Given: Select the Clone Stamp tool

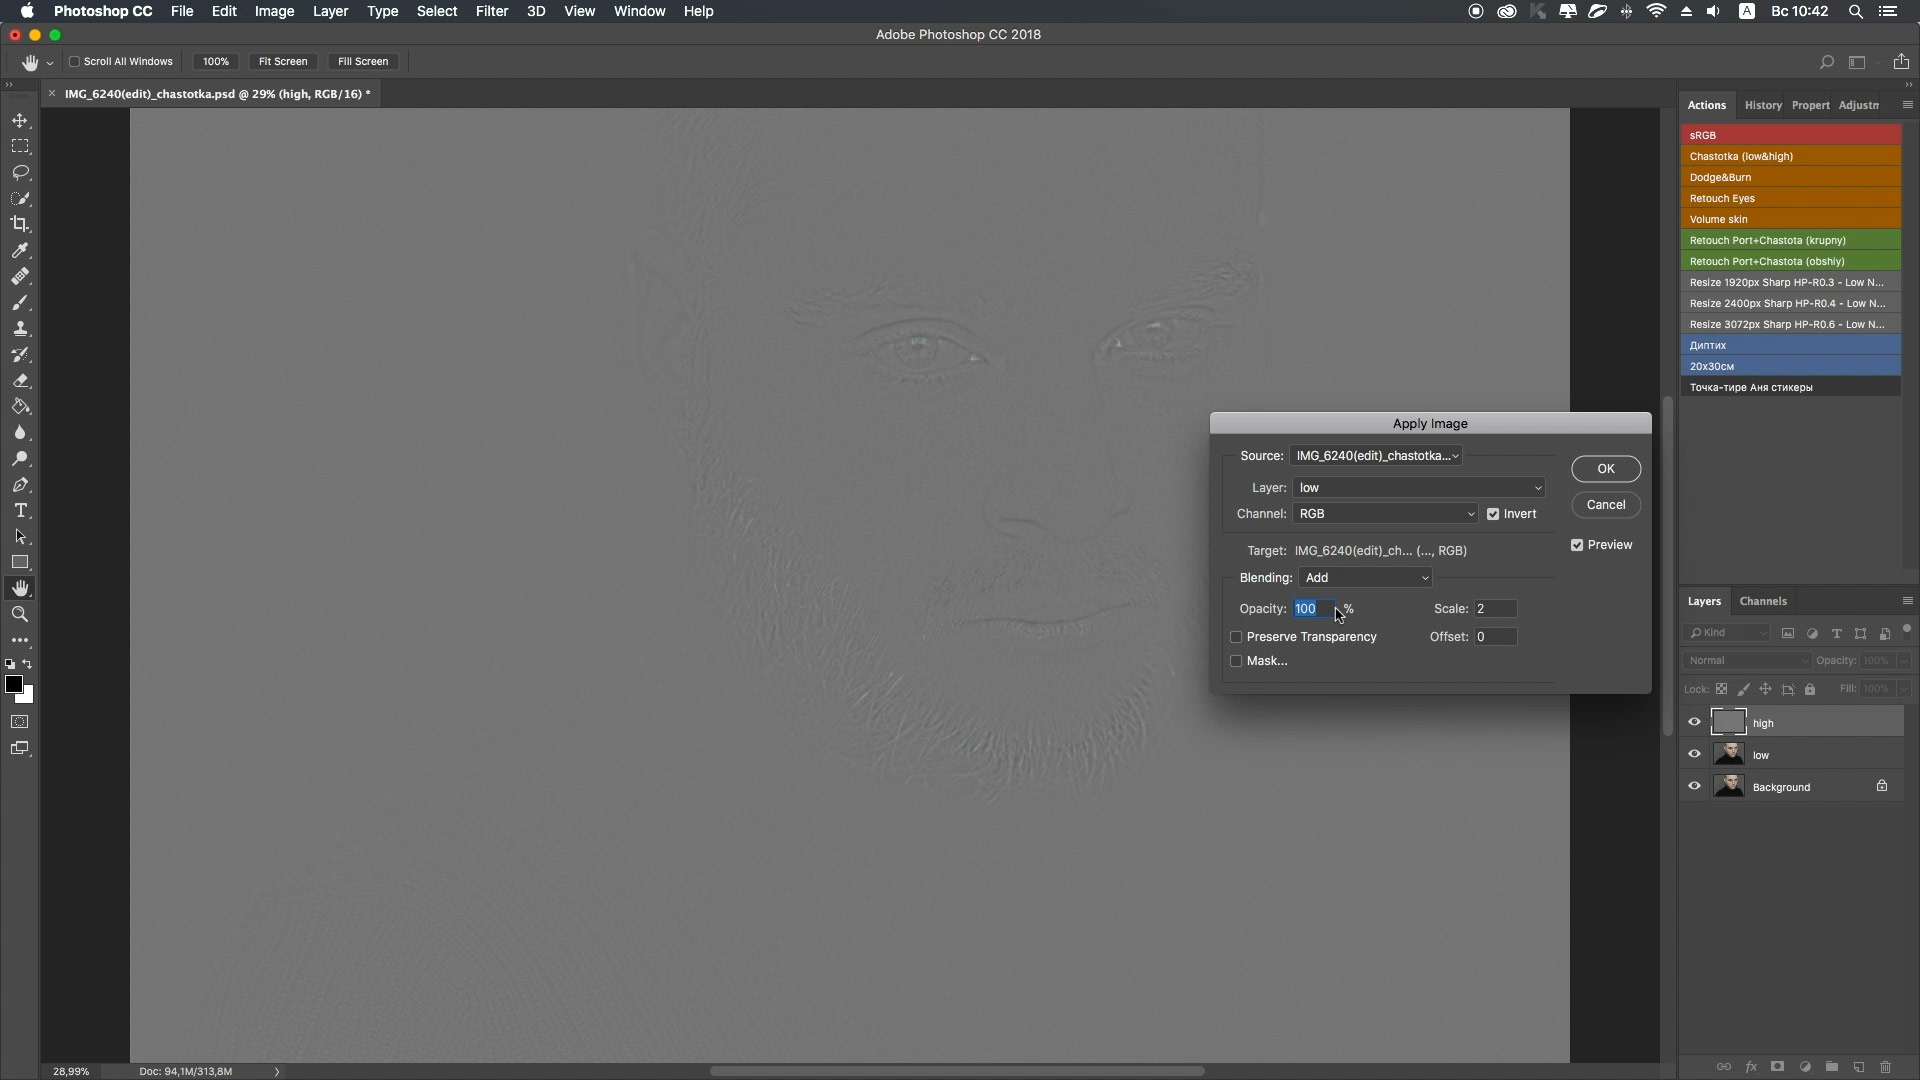Looking at the screenshot, I should (20, 328).
